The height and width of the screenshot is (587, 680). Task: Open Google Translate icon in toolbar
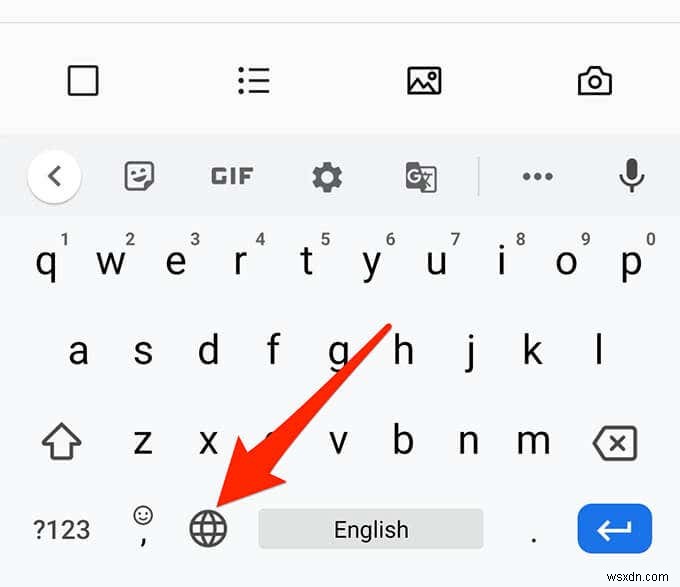pyautogui.click(x=421, y=177)
